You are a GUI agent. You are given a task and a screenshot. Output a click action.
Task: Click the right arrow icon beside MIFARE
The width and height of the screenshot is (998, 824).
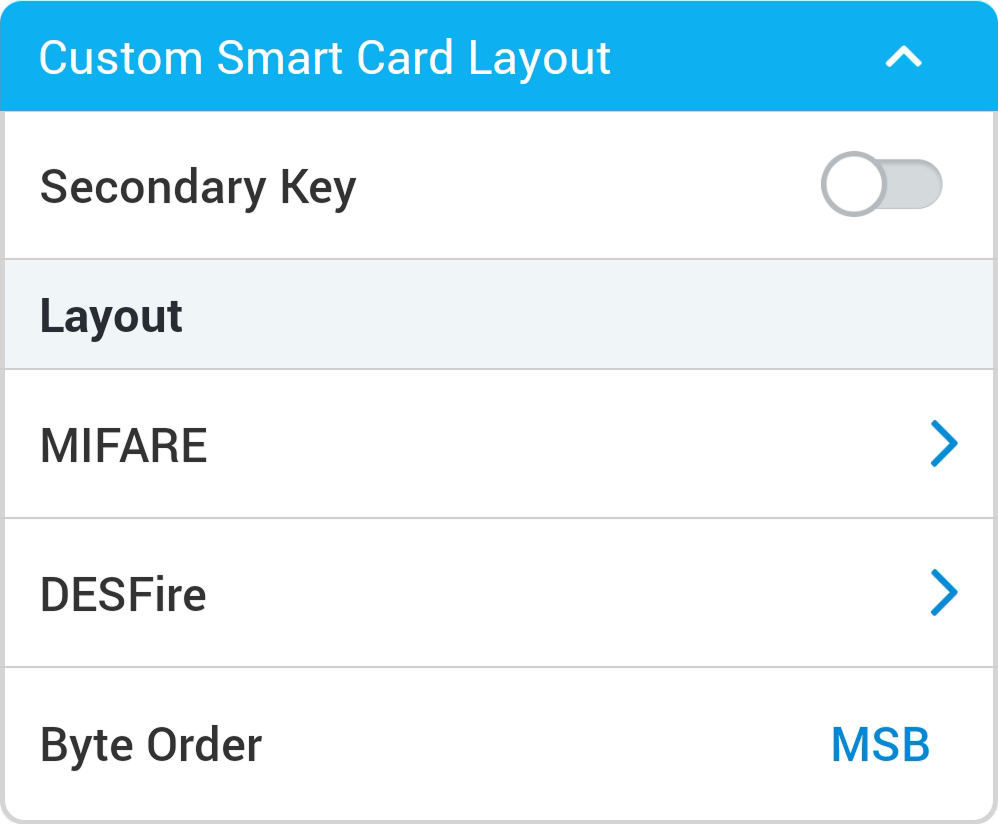(x=943, y=444)
